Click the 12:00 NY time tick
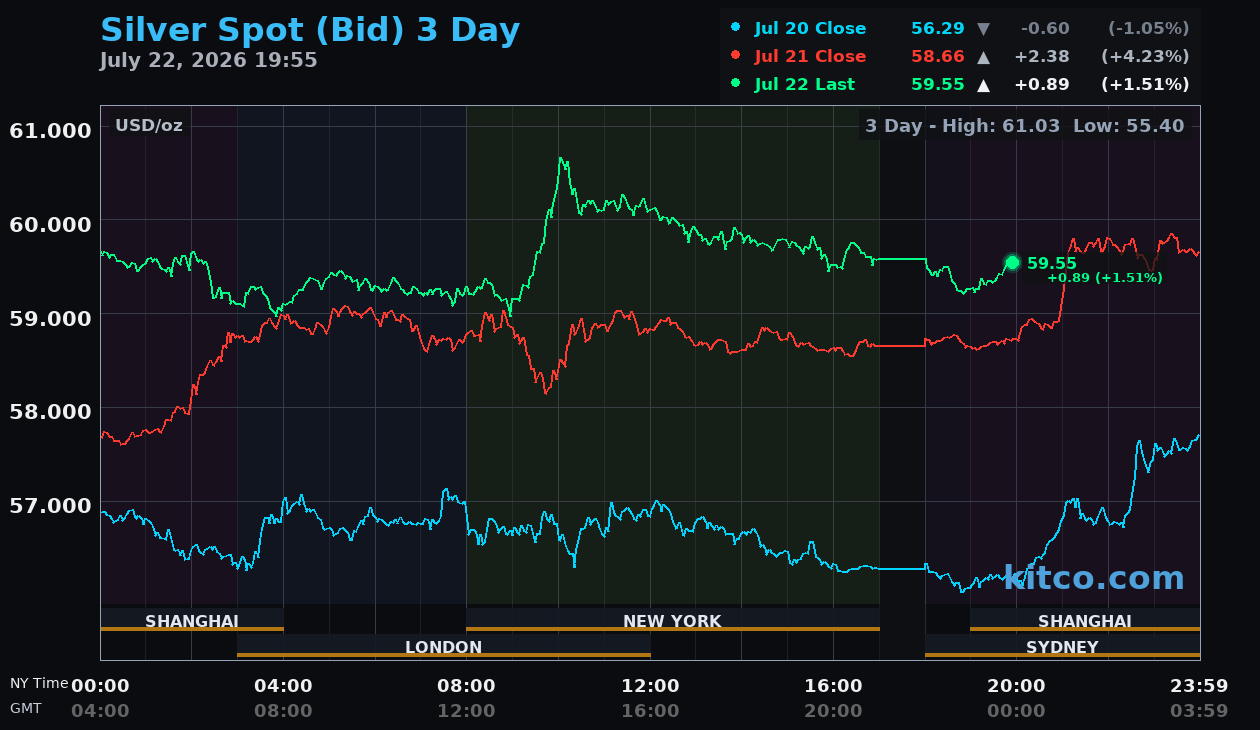The image size is (1260, 730). tap(650, 686)
